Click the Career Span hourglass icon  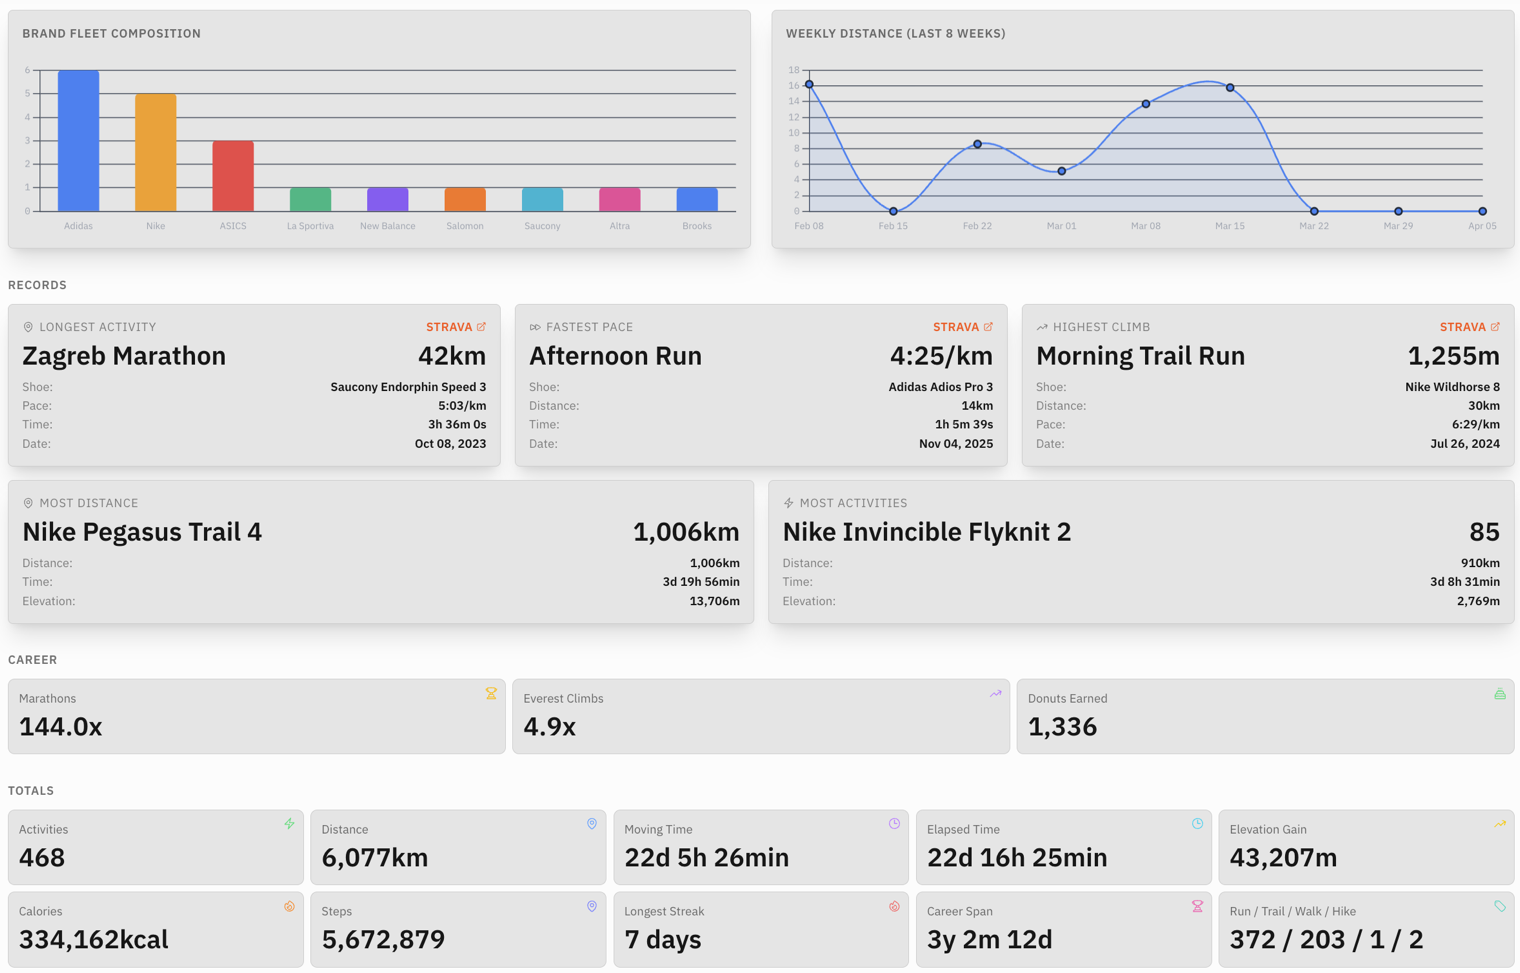coord(1197,906)
